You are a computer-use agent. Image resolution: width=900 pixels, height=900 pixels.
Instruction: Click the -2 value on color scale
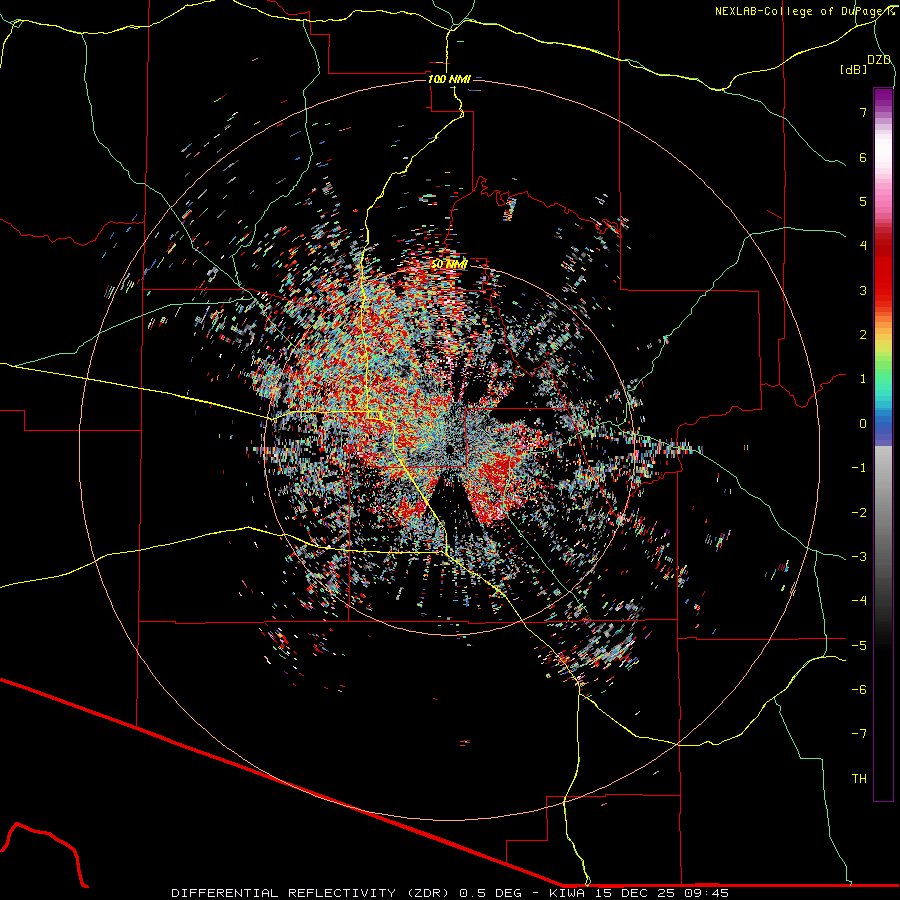coord(859,512)
